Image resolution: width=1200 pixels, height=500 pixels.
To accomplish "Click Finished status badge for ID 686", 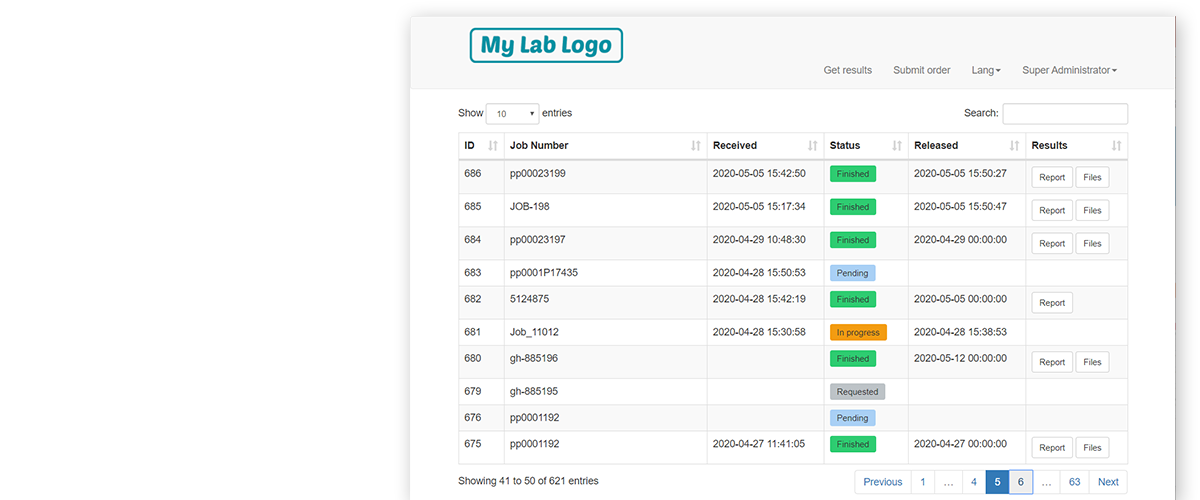I will 853,174.
